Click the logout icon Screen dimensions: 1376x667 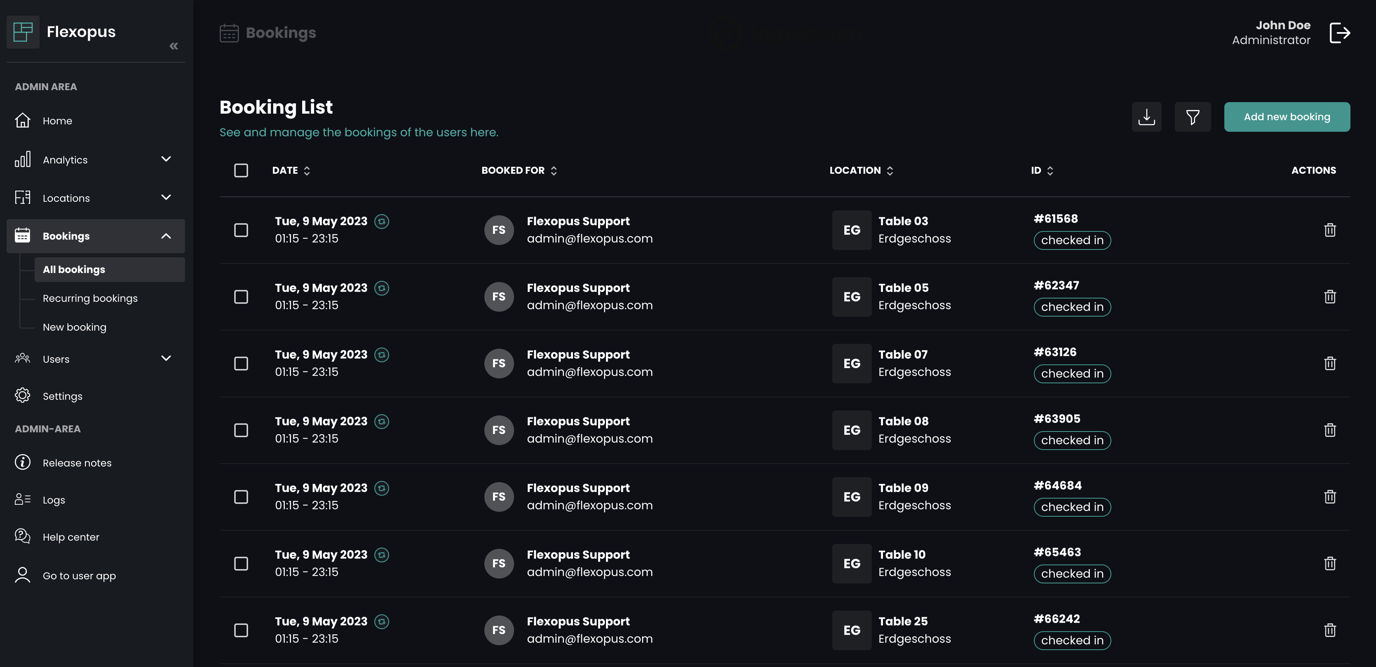pyautogui.click(x=1340, y=33)
